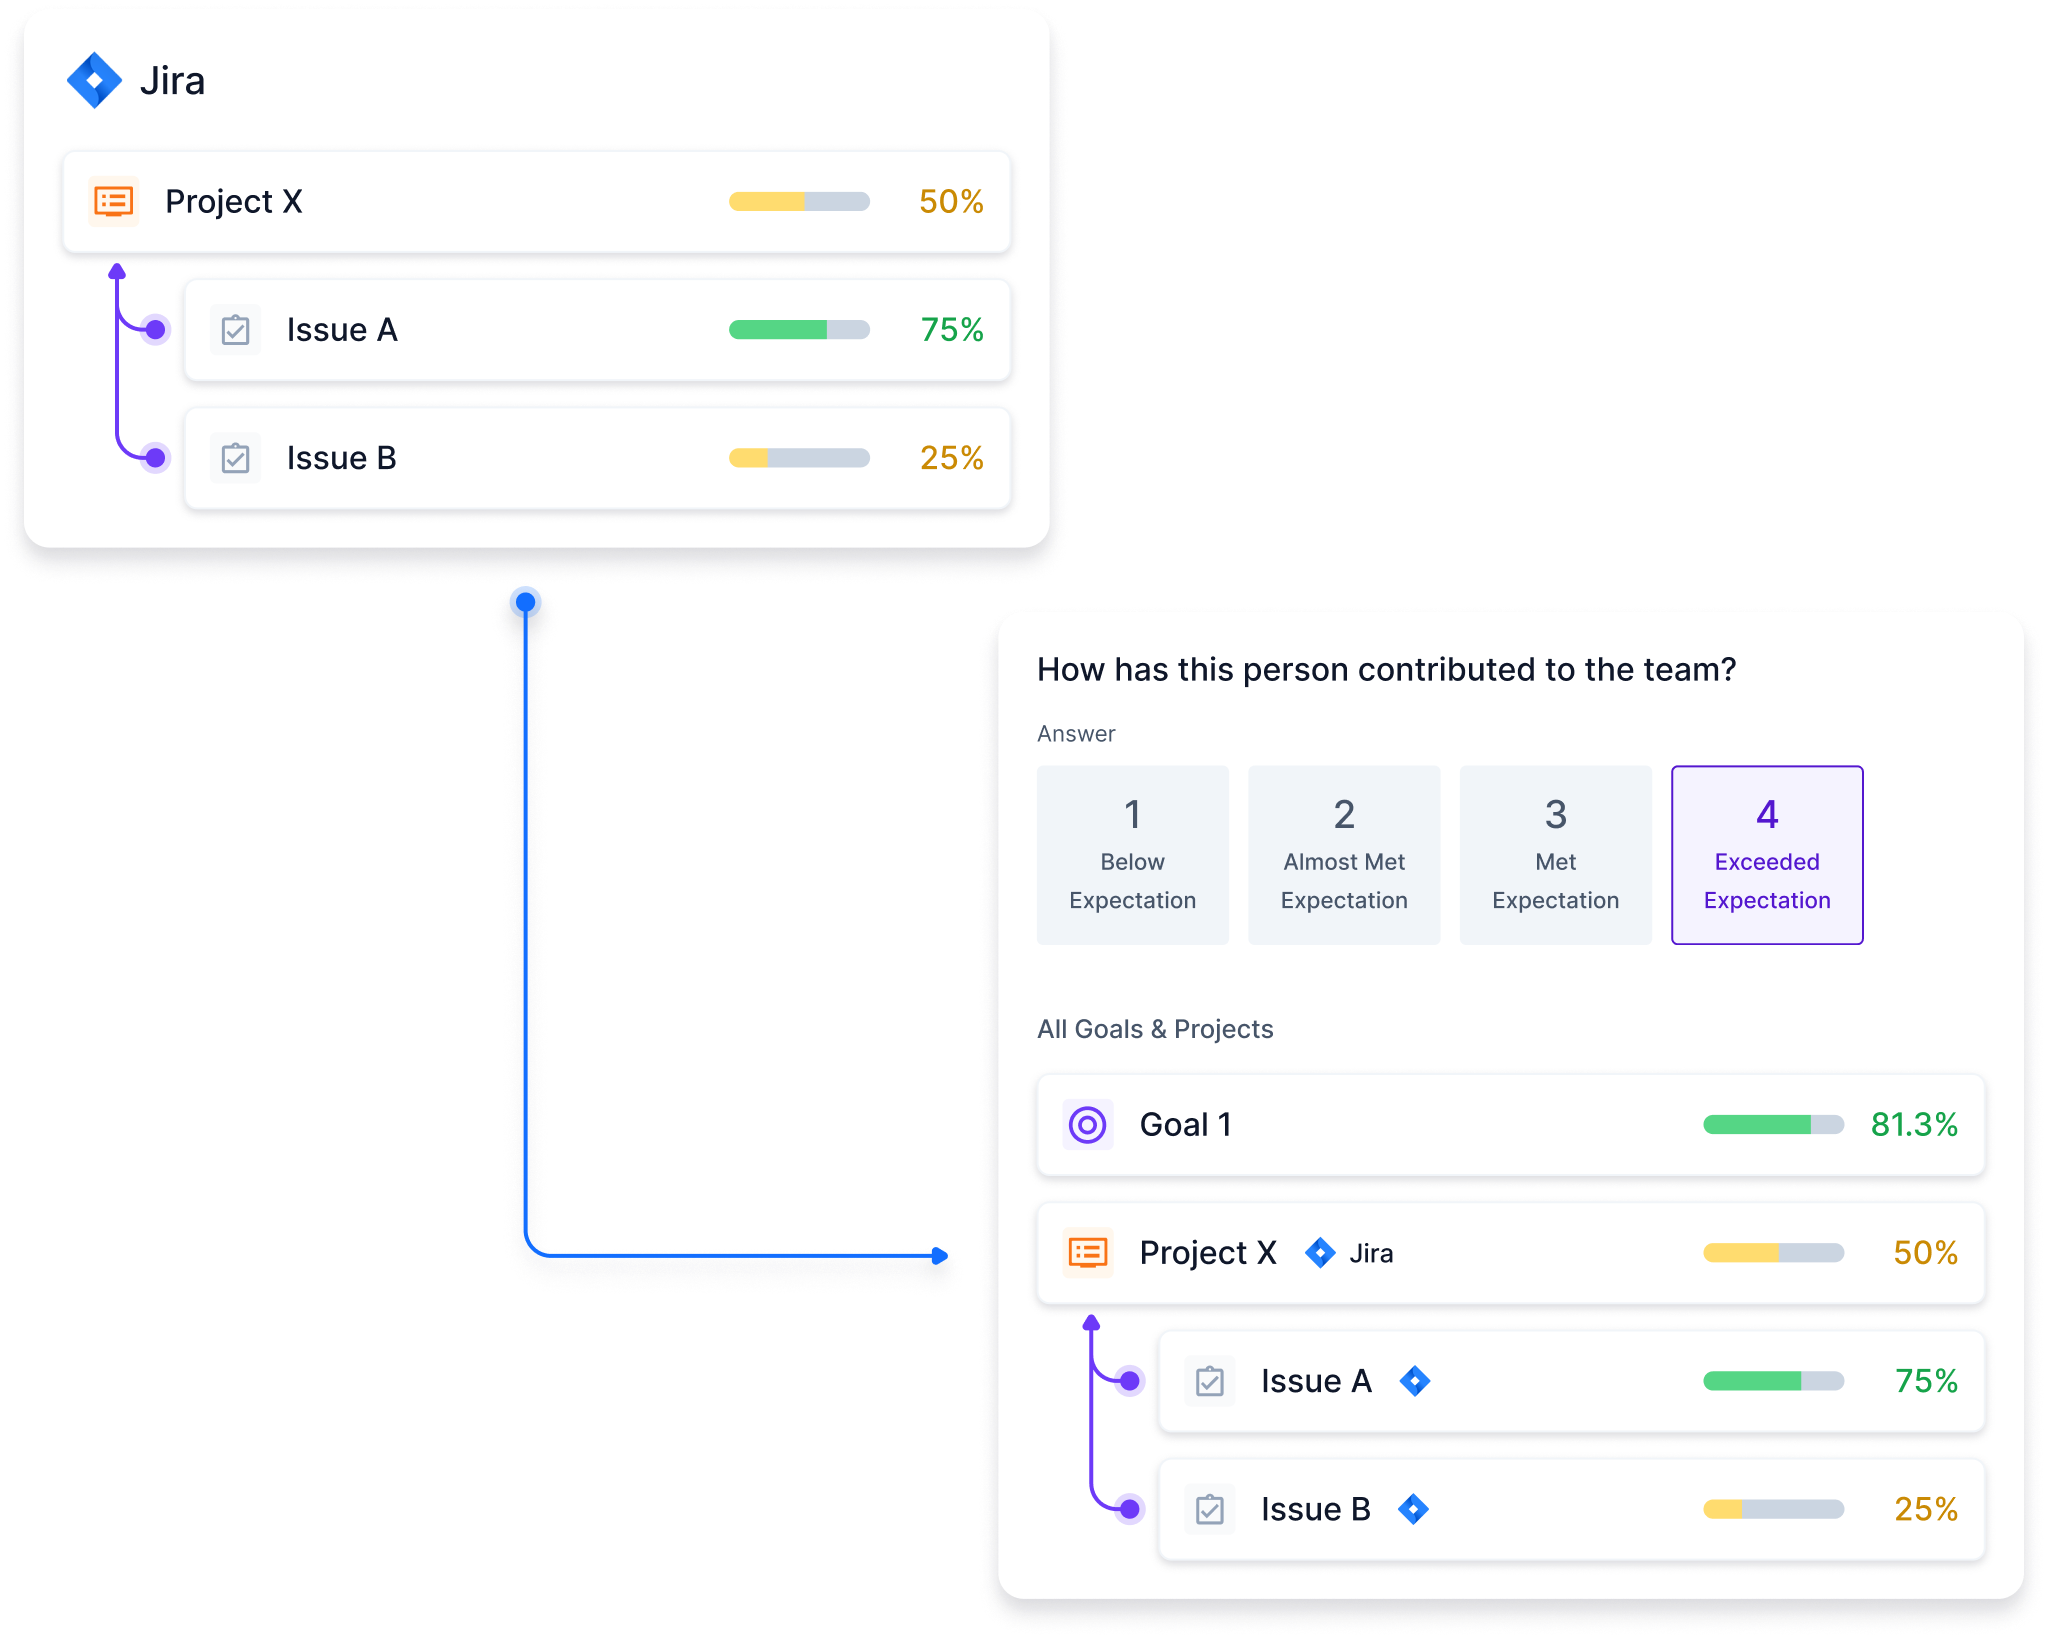The height and width of the screenshot is (1639, 2048).
Task: Click the Jira diamond beside Project X
Action: pos(1321,1252)
